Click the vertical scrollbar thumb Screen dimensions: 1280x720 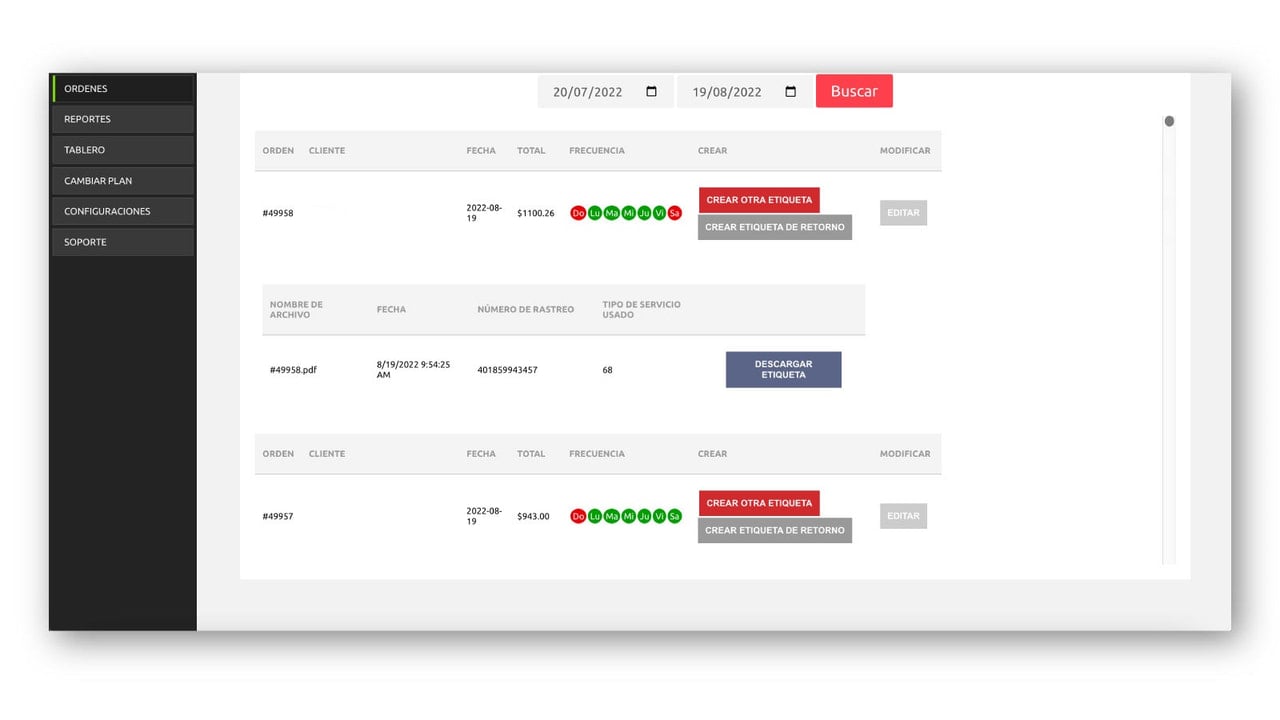[x=1169, y=121]
